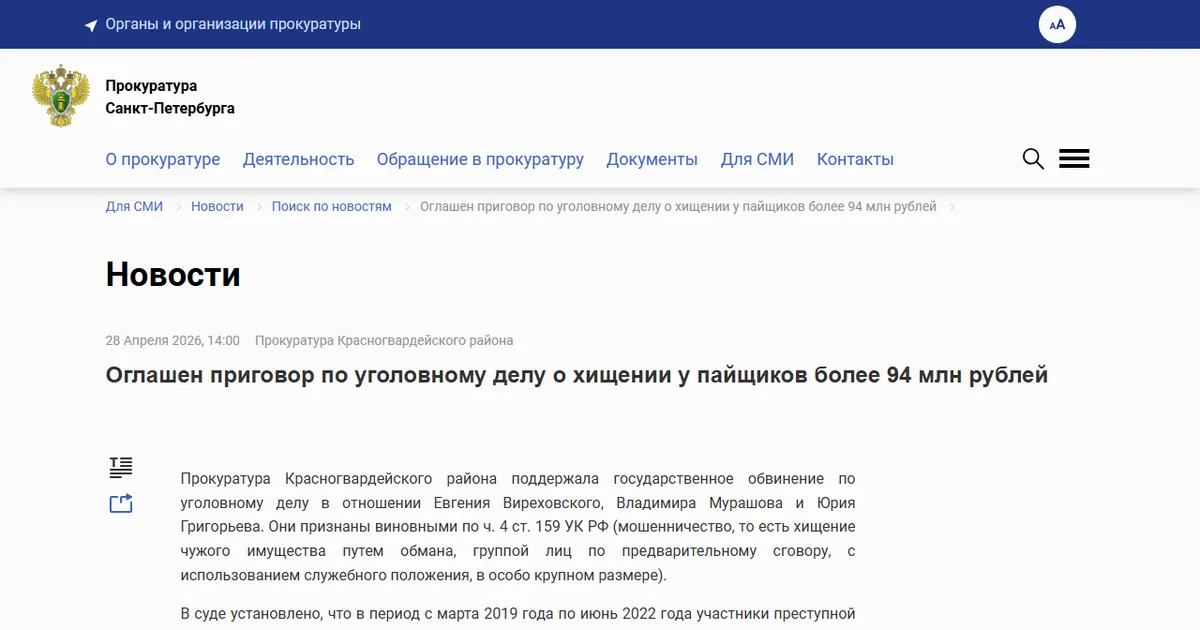The image size is (1200, 630).
Task: Open the Контакты menu
Action: tap(855, 159)
